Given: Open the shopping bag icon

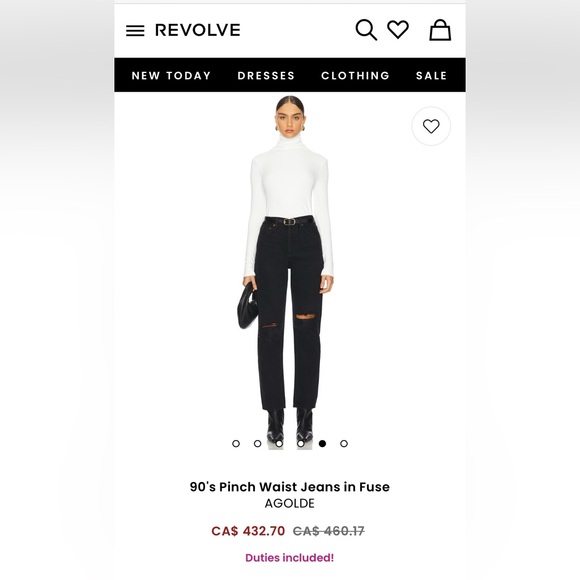Looking at the screenshot, I should (440, 30).
